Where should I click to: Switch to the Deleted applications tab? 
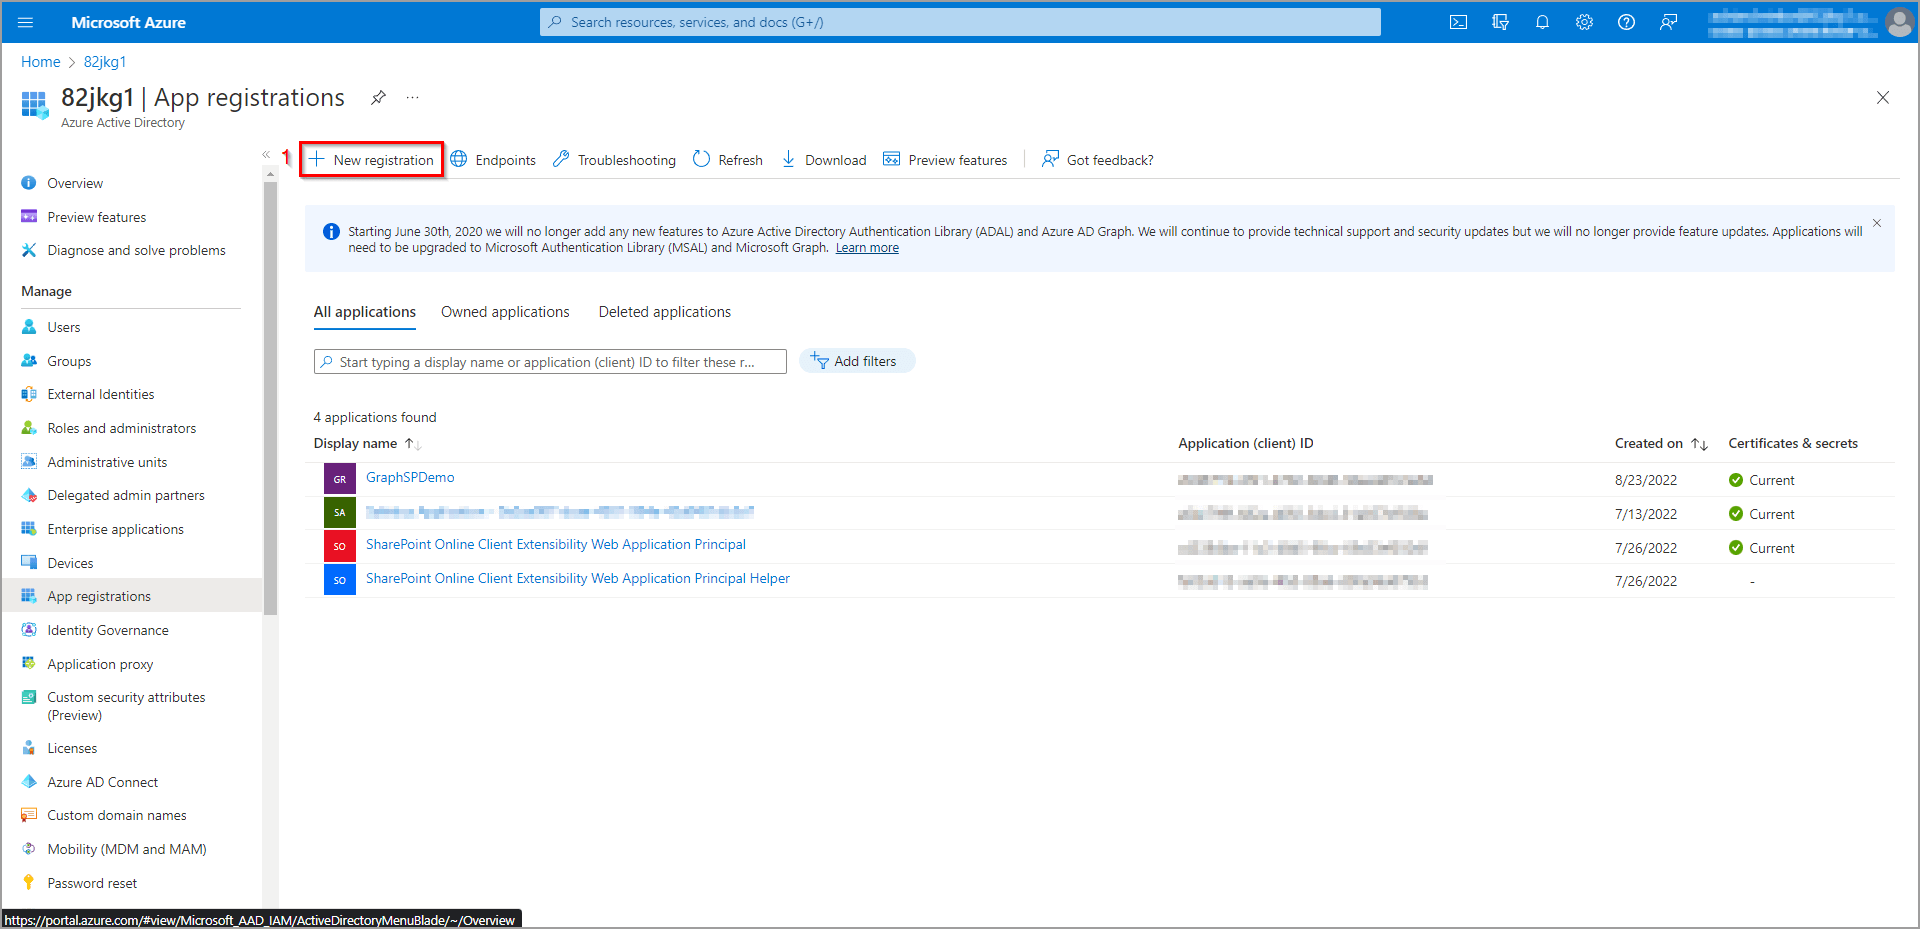point(664,312)
